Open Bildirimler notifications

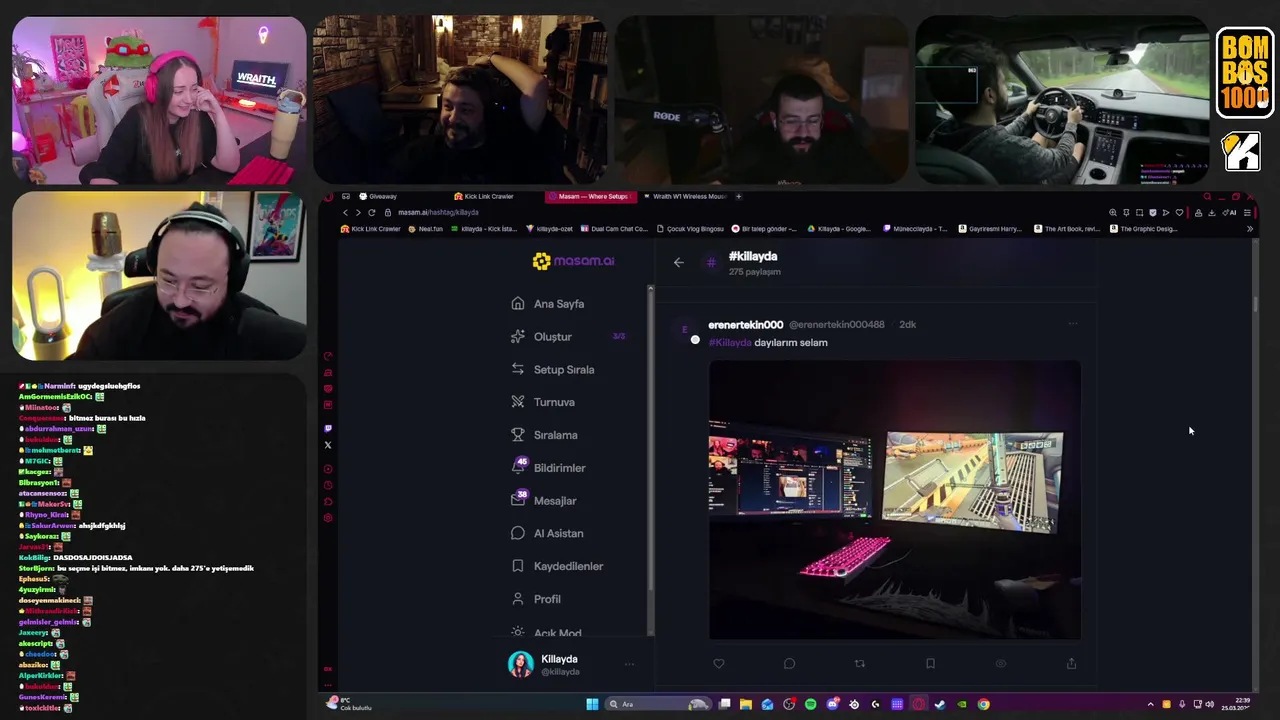point(559,468)
